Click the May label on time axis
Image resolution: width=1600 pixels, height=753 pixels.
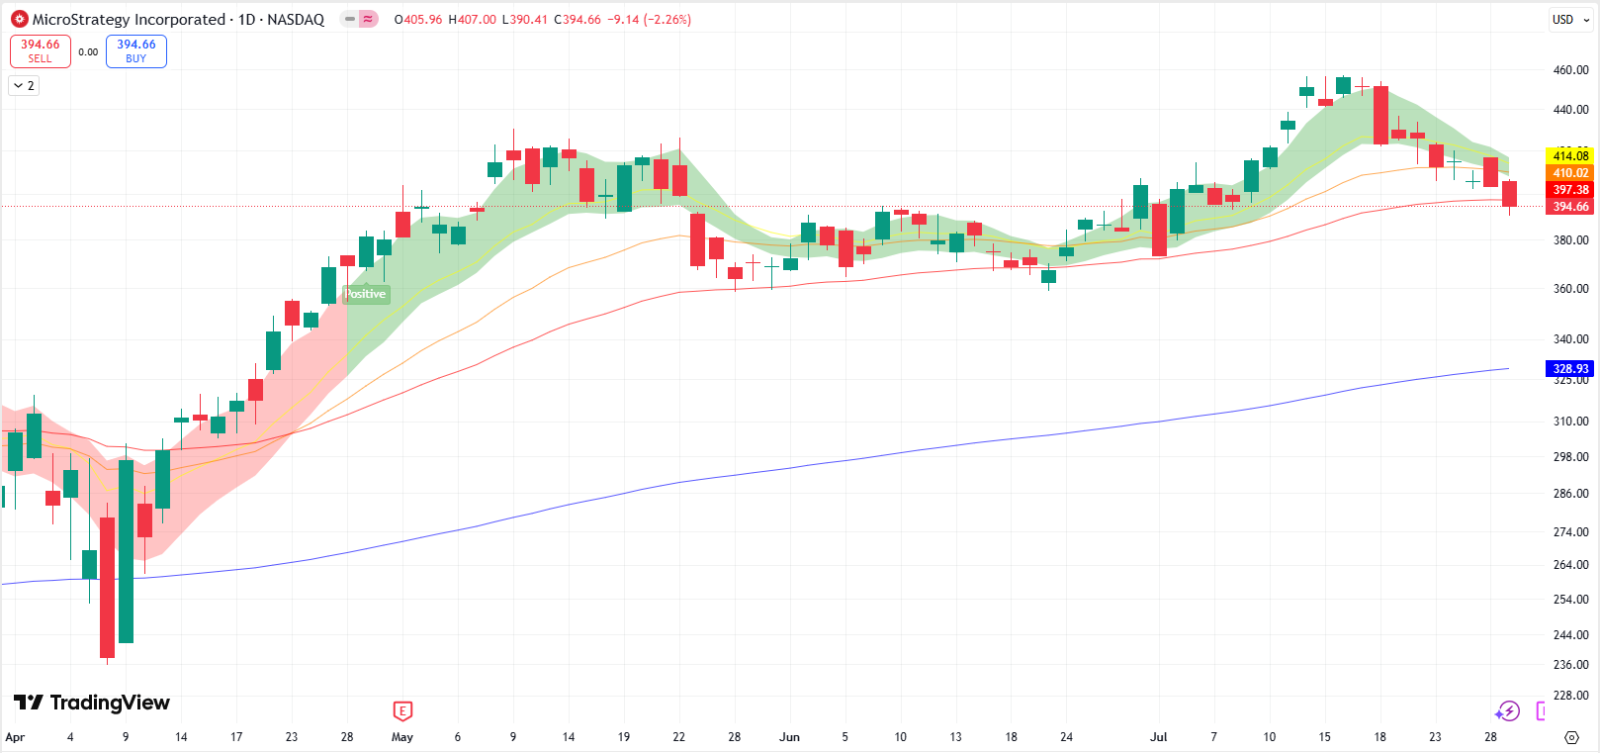click(402, 737)
